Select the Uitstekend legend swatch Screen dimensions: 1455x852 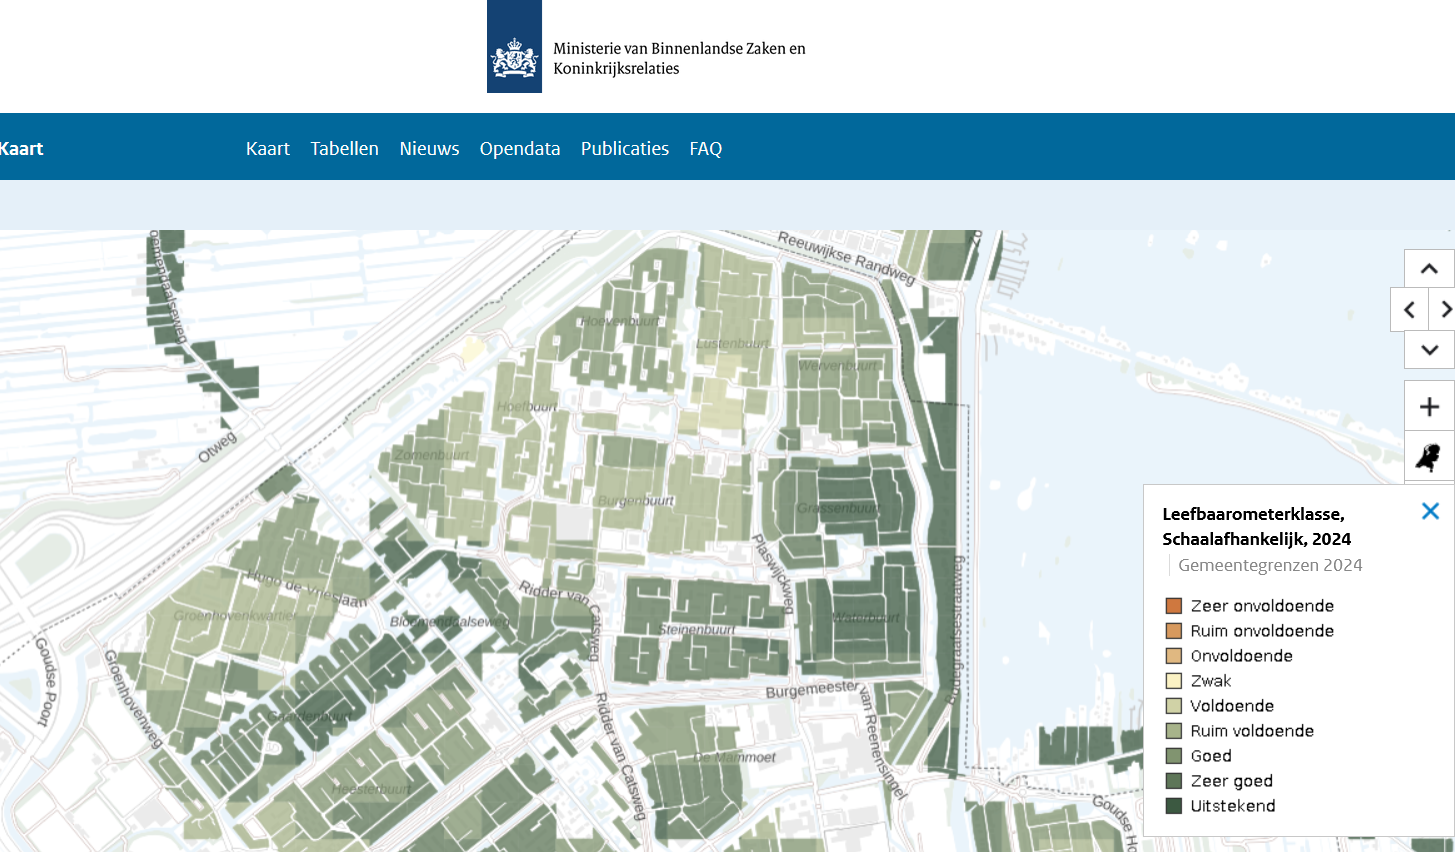point(1174,806)
